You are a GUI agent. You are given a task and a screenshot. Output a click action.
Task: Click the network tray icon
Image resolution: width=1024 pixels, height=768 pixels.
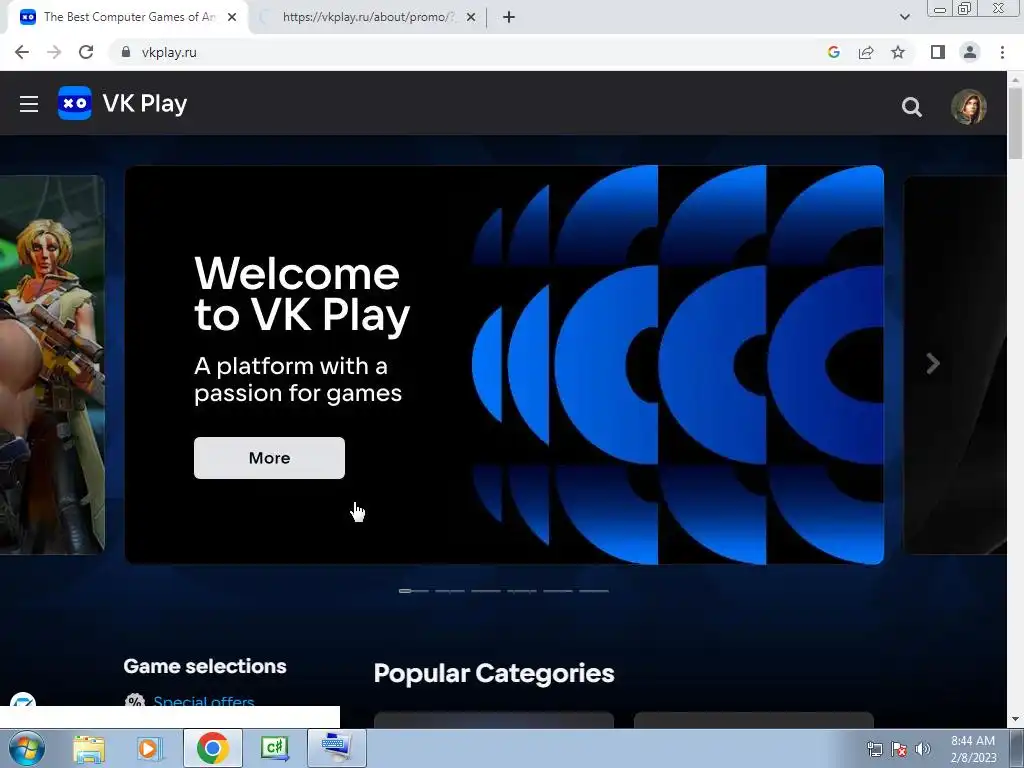pos(874,749)
